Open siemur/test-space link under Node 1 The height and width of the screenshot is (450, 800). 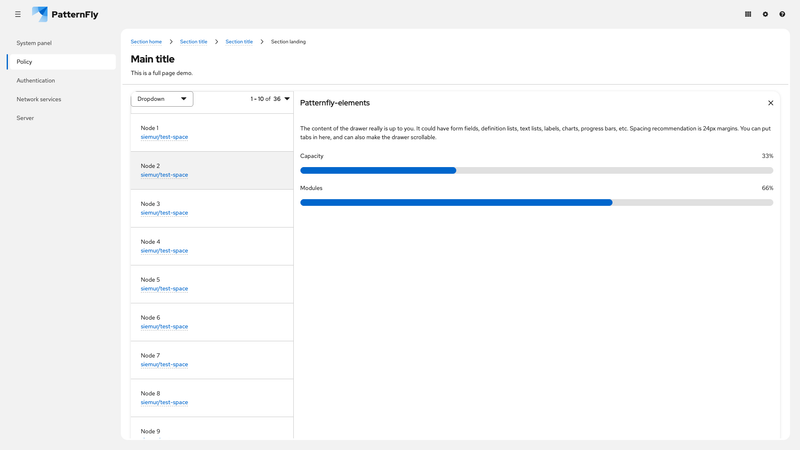(164, 137)
